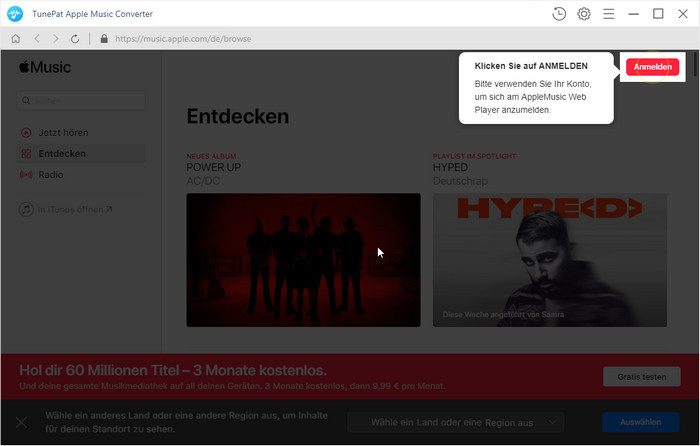Open the settings gear icon
This screenshot has height=446, width=700.
pyautogui.click(x=583, y=14)
